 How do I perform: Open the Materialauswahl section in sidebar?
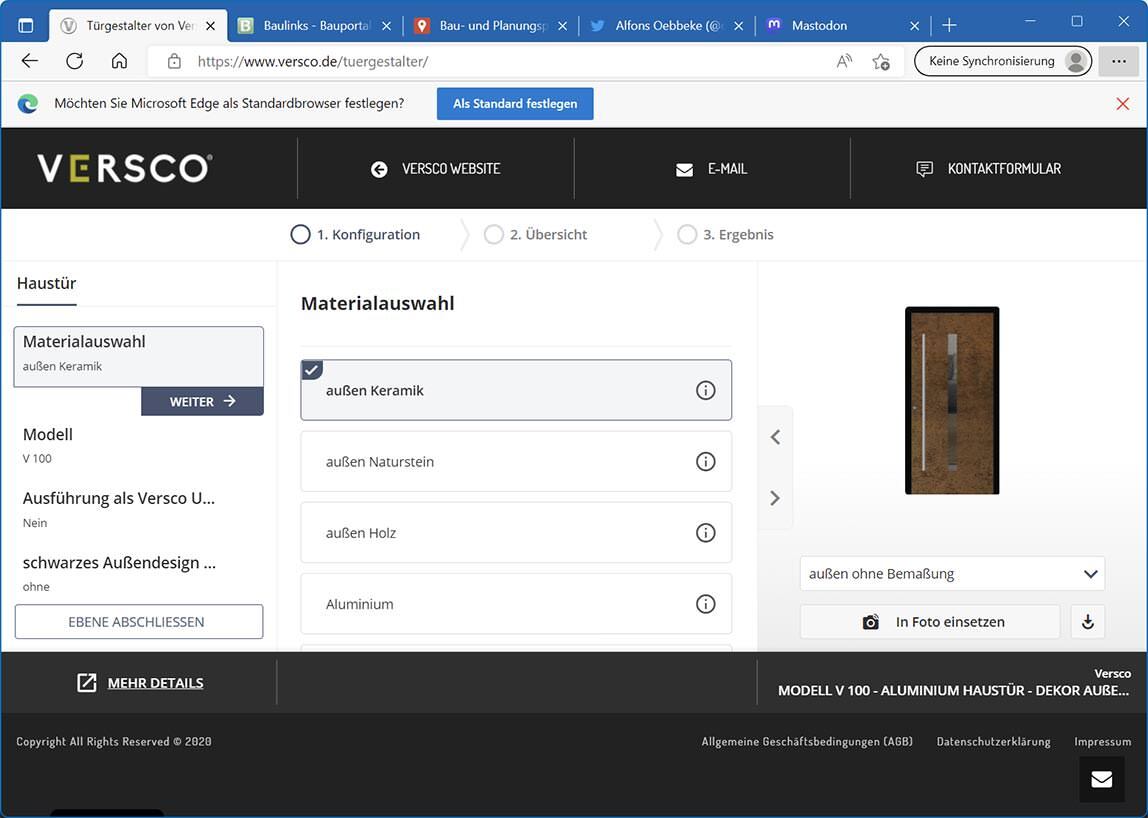(x=138, y=356)
